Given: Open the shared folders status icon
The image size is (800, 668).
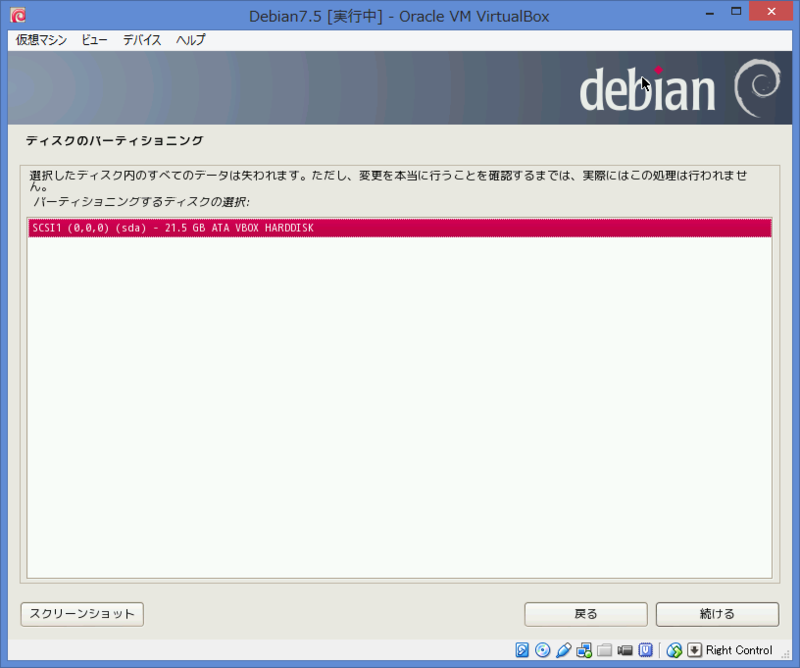Looking at the screenshot, I should (x=605, y=650).
